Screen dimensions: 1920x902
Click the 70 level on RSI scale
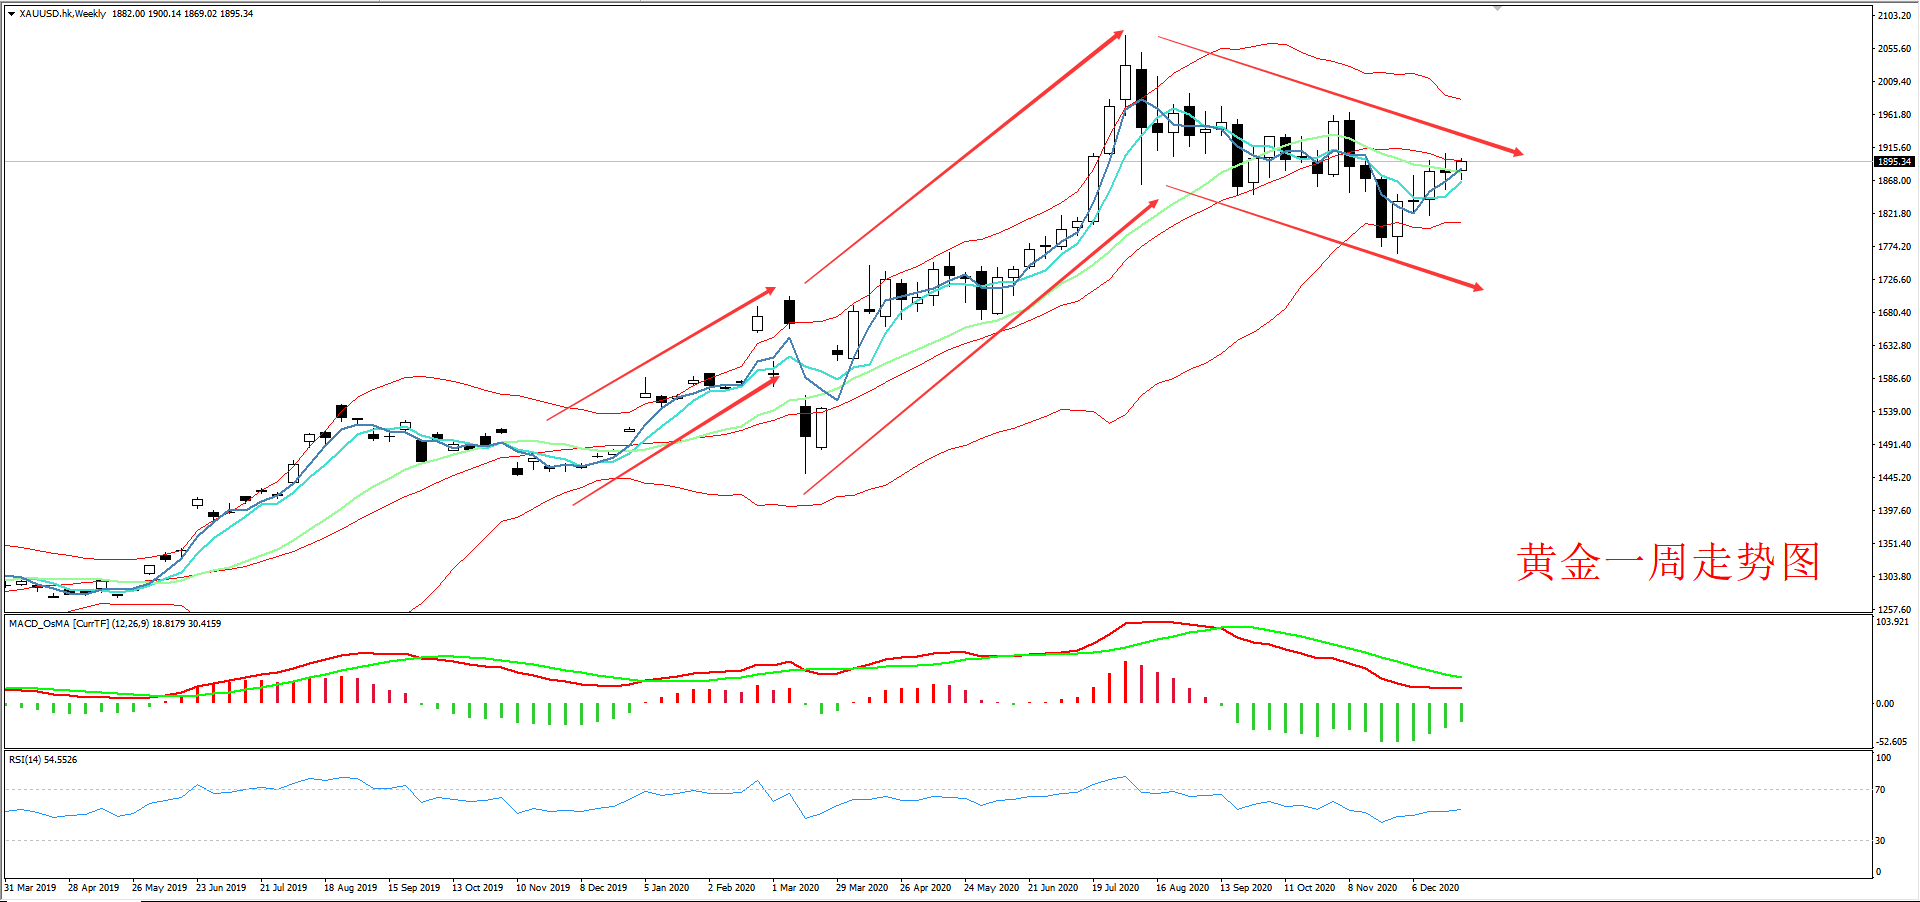pyautogui.click(x=1880, y=790)
